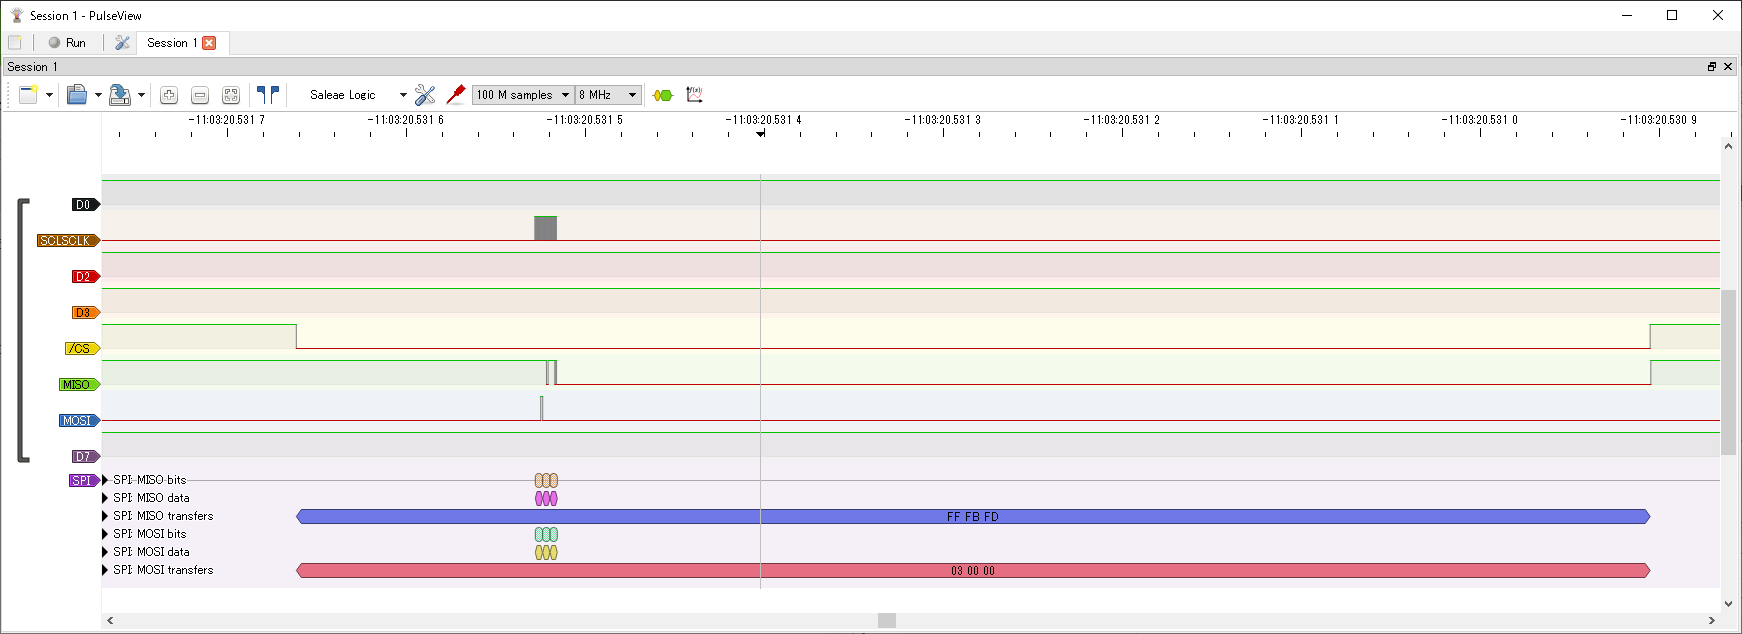Image resolution: width=1742 pixels, height=634 pixels.
Task: Close the Session 1 tab
Action: click(209, 43)
